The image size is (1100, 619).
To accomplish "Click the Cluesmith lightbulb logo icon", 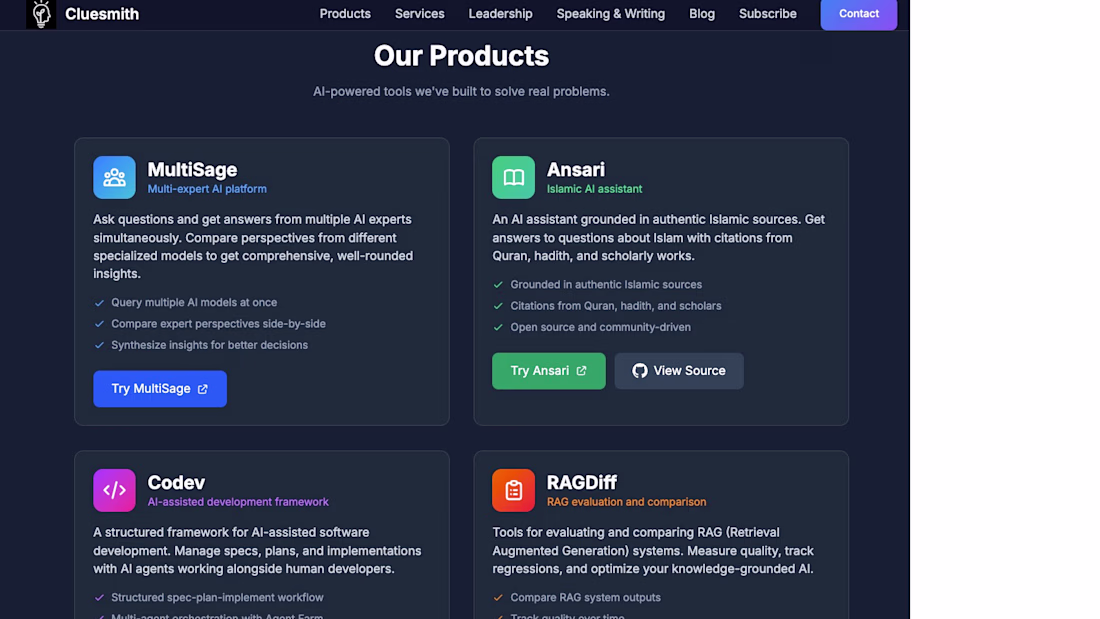I will click(x=41, y=14).
